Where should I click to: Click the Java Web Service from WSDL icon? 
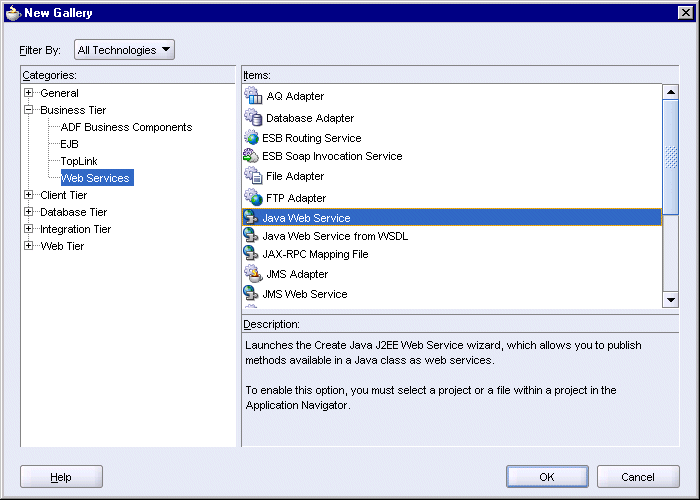[251, 235]
